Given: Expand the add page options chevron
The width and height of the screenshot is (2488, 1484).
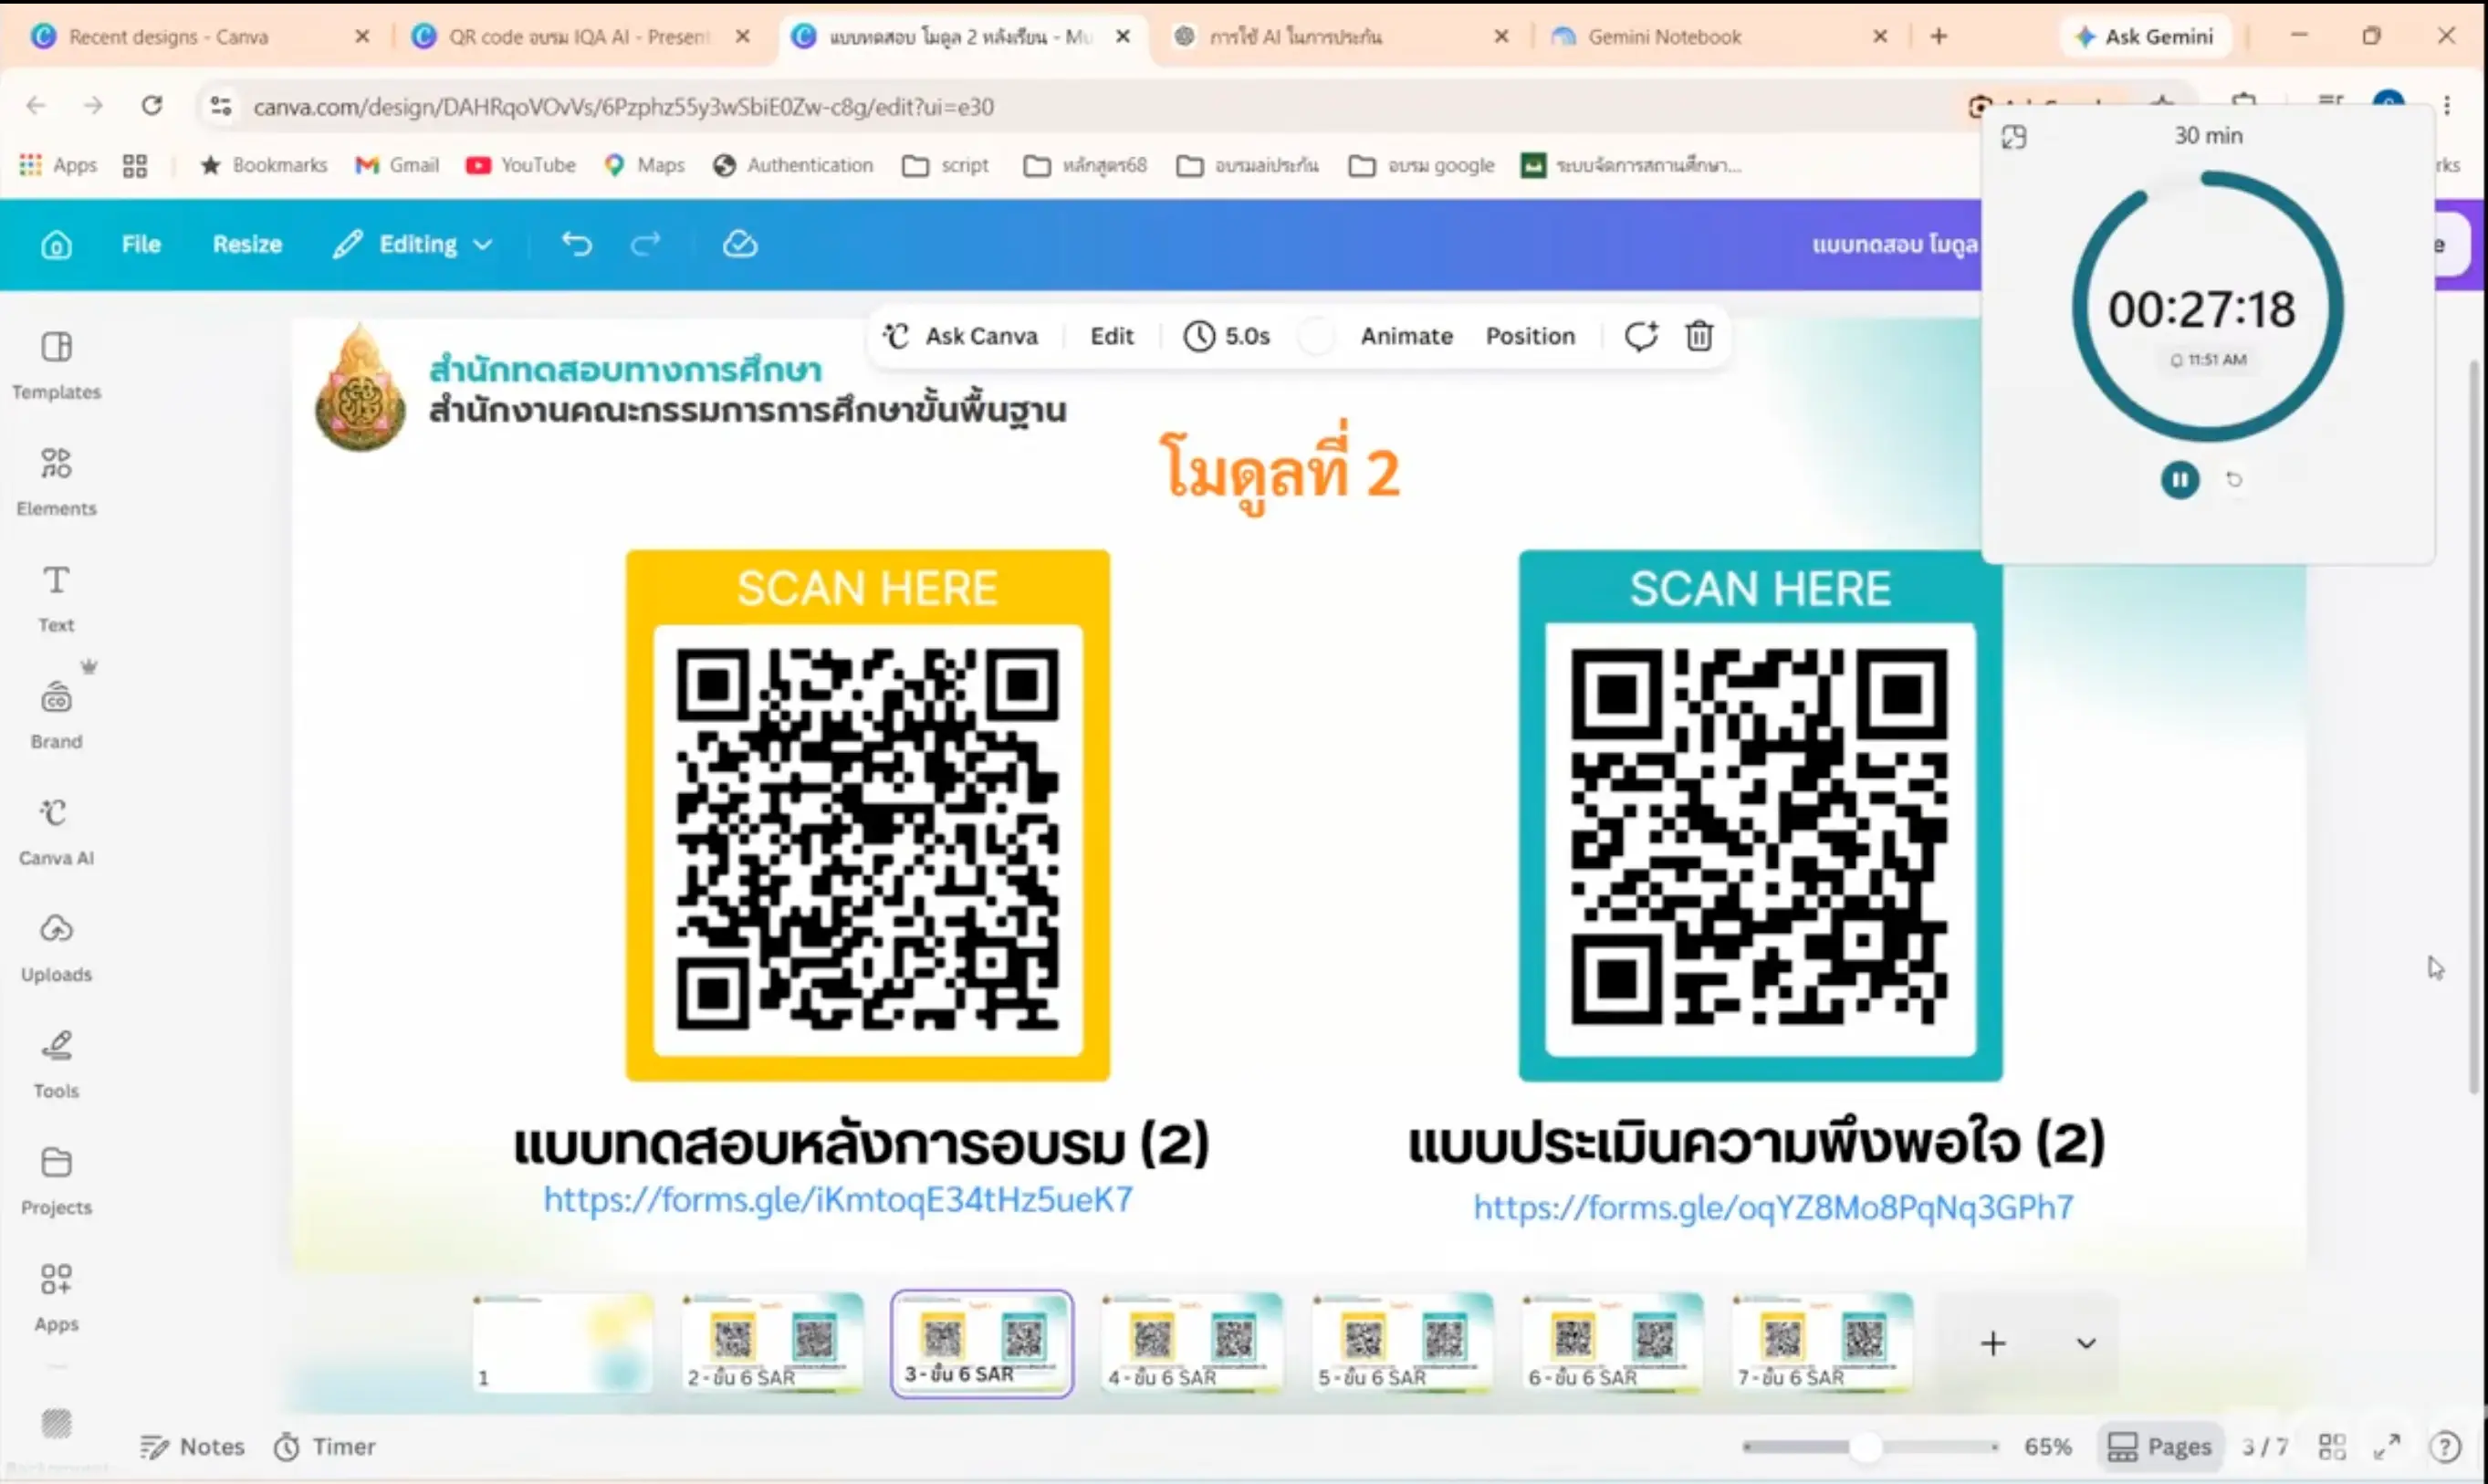Looking at the screenshot, I should point(2086,1343).
